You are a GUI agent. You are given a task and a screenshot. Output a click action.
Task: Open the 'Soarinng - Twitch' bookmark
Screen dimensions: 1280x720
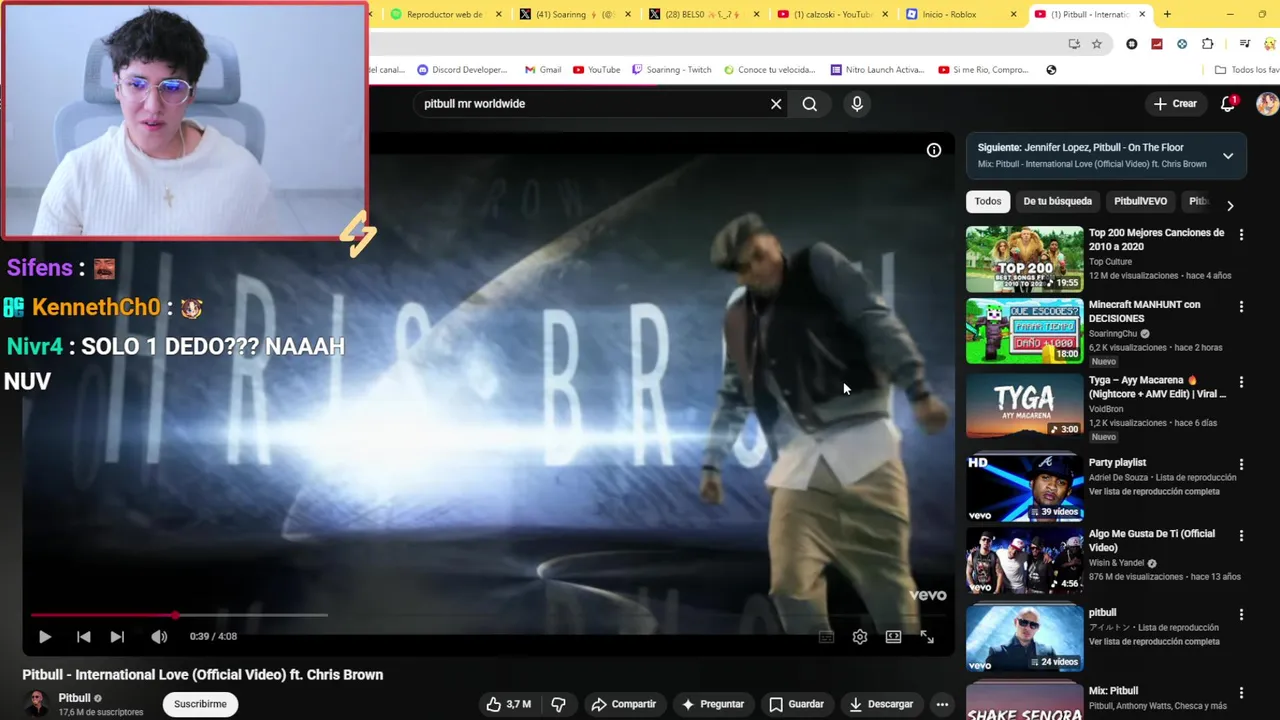(x=671, y=70)
